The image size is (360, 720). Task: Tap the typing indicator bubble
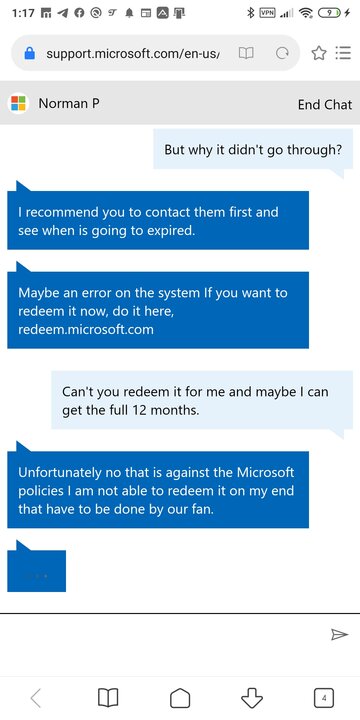(x=36, y=571)
